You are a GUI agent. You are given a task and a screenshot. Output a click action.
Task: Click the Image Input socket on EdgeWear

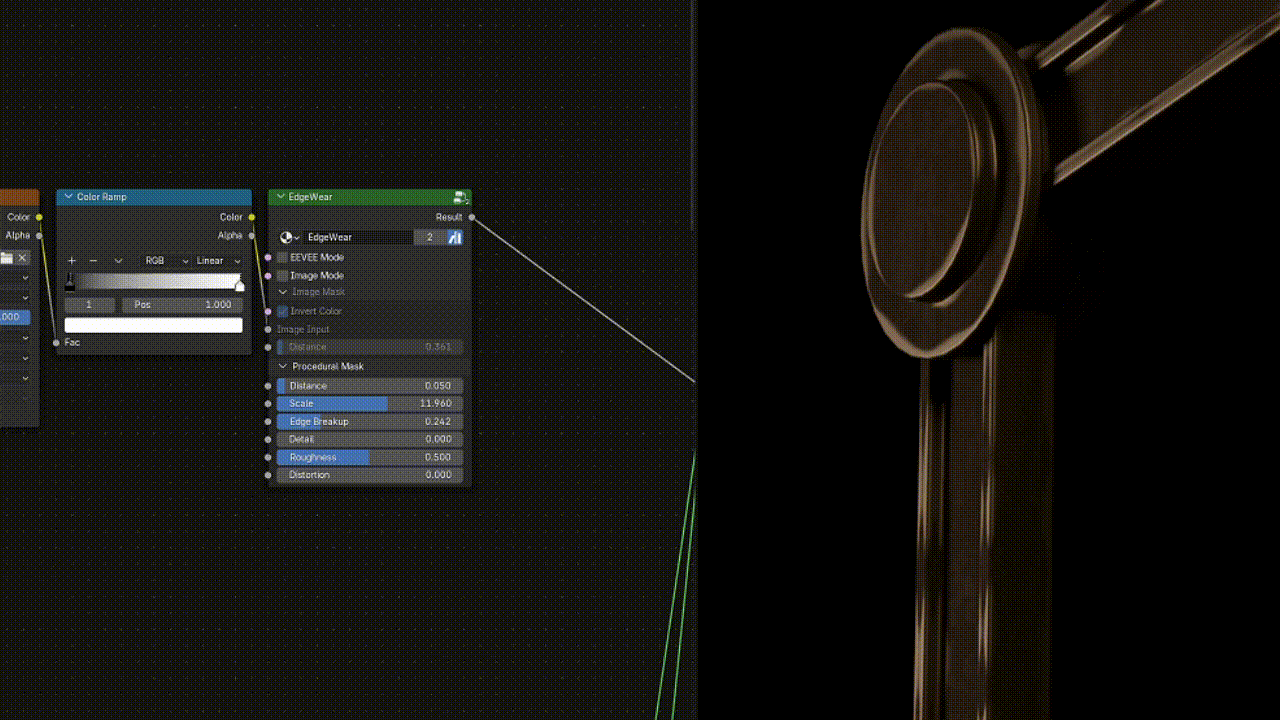click(x=268, y=329)
